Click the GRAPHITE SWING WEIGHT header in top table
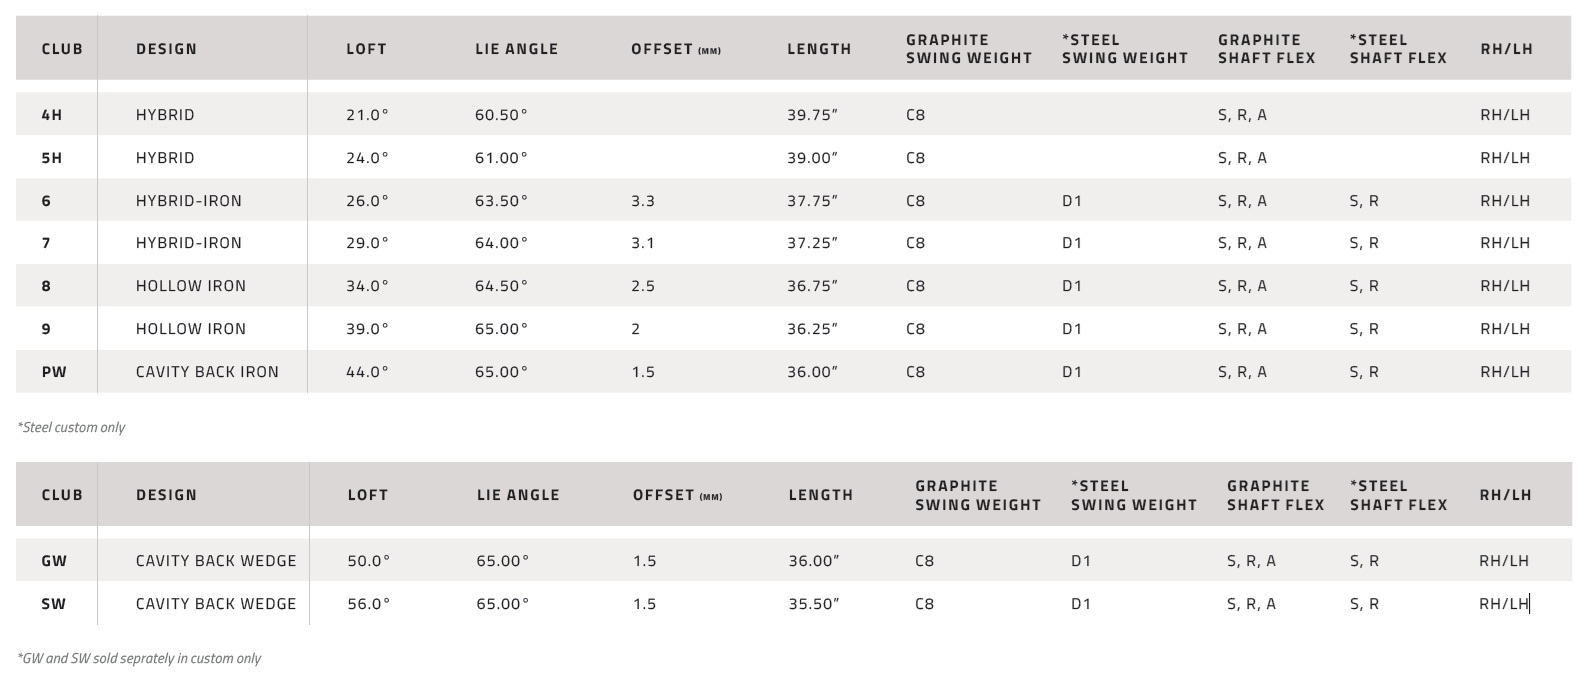The height and width of the screenshot is (677, 1585). point(969,49)
